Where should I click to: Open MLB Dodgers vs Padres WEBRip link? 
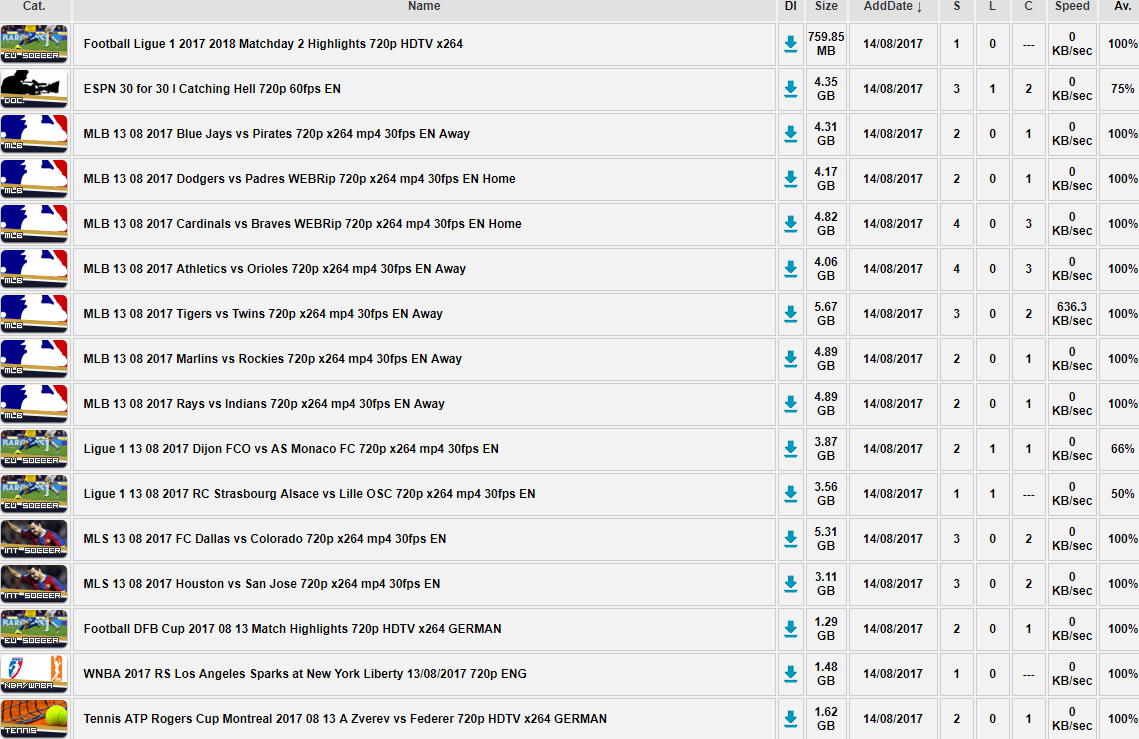[299, 179]
